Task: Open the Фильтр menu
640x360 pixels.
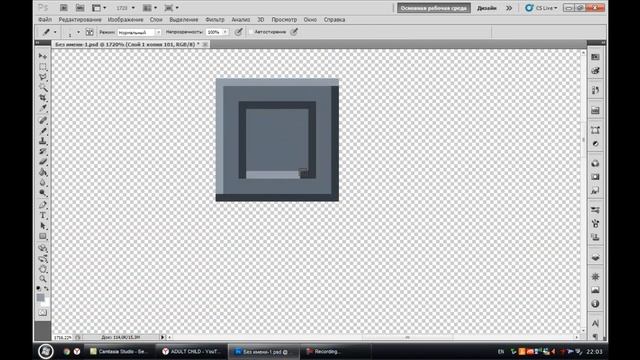Action: coord(215,20)
